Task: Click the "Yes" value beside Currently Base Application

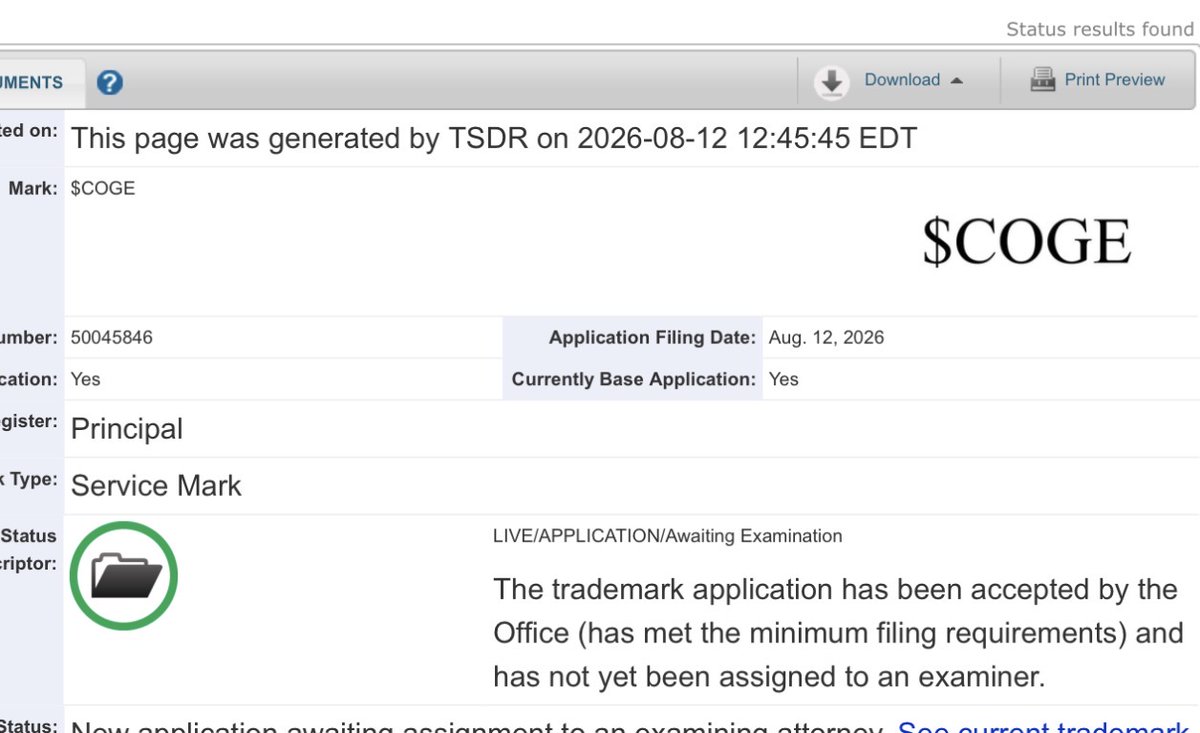Action: pos(784,379)
